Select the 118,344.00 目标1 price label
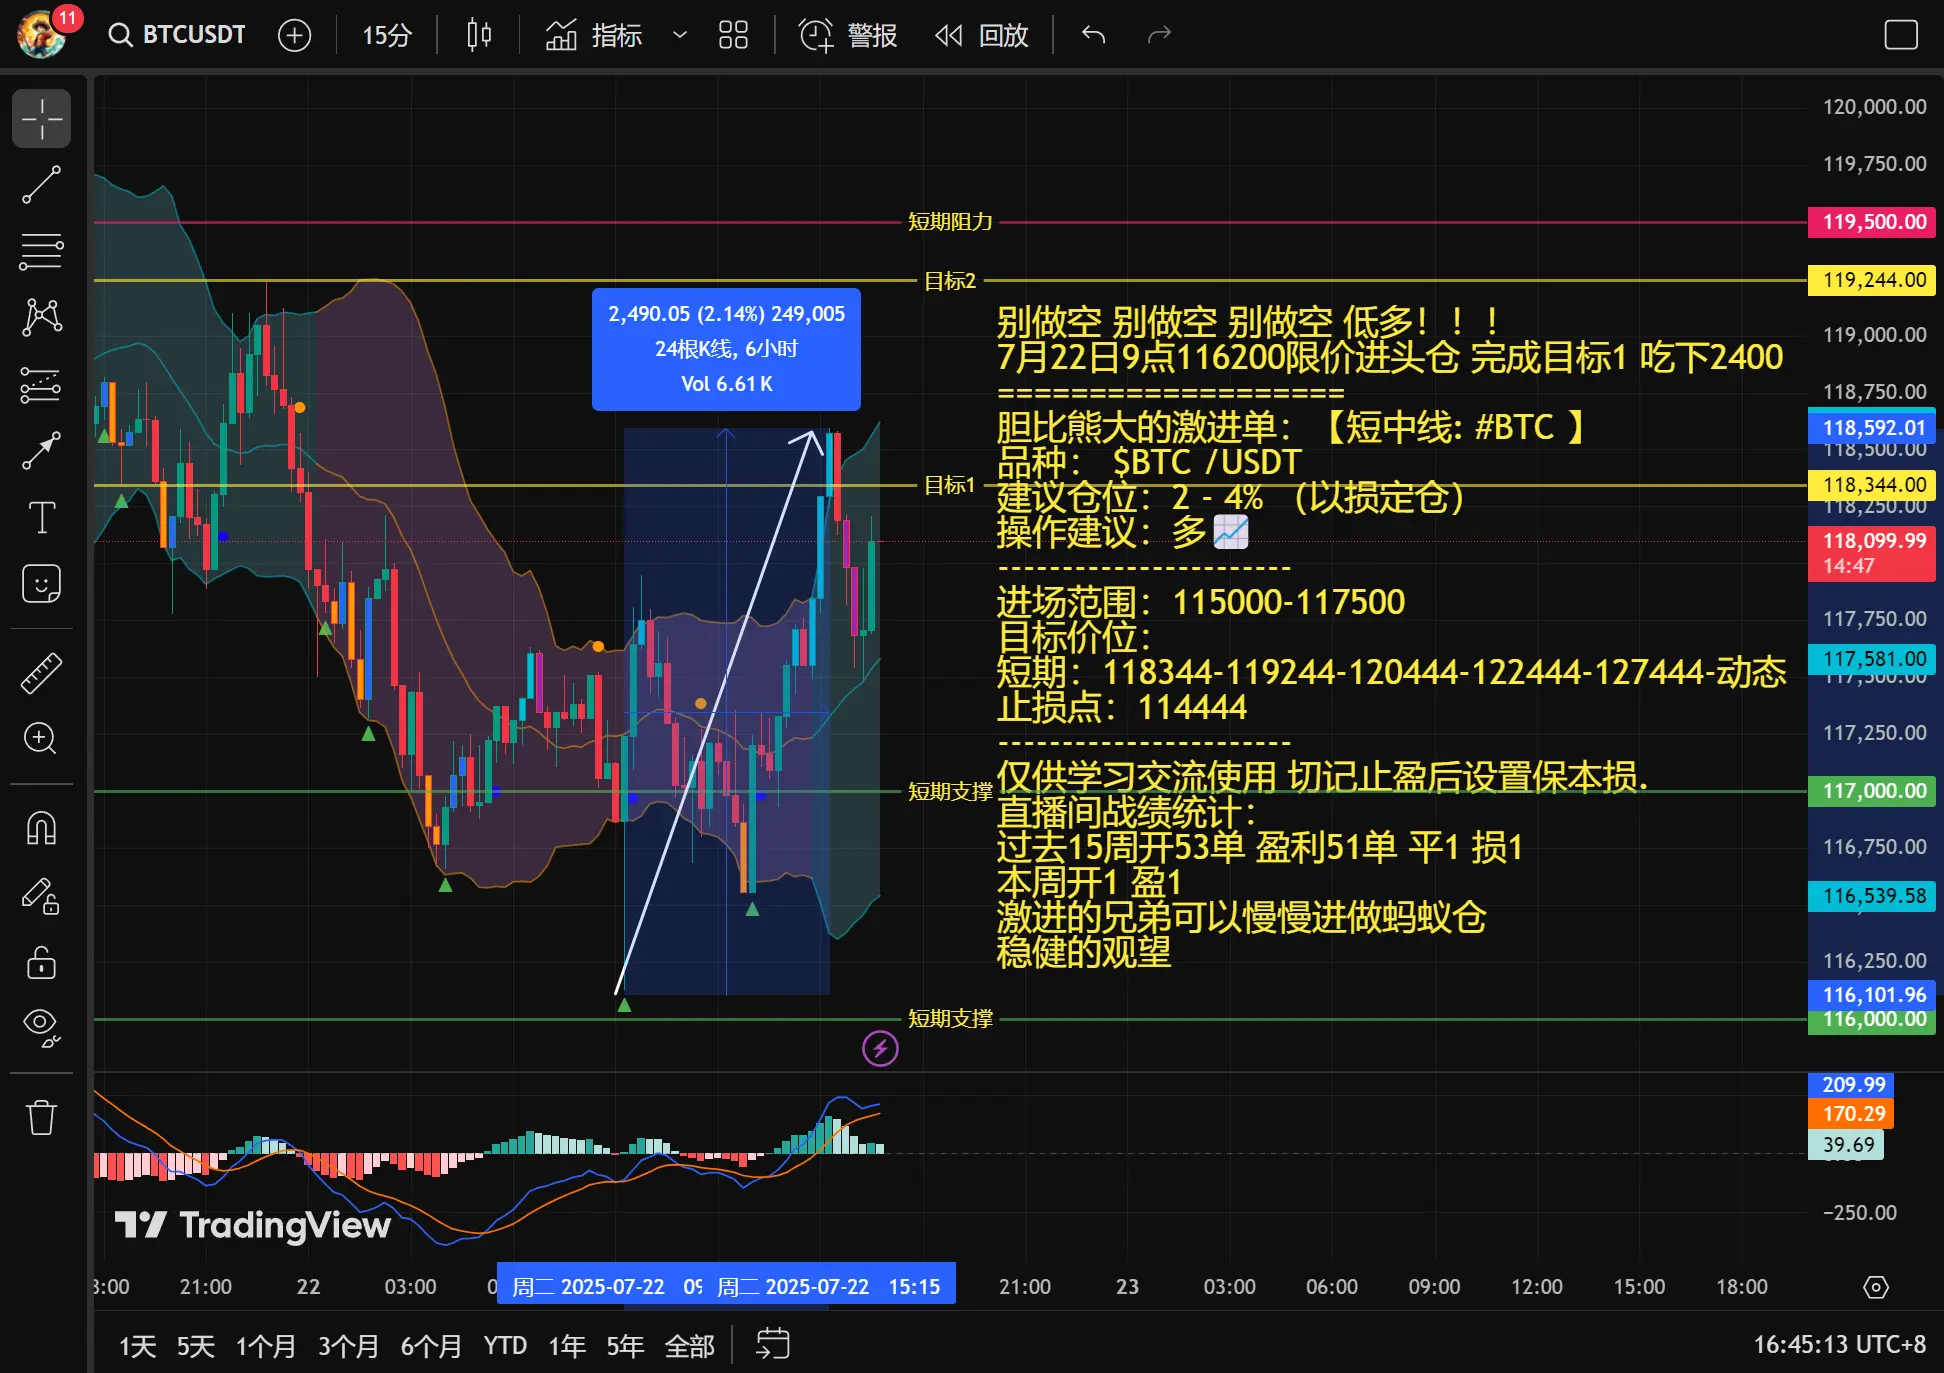This screenshot has height=1373, width=1944. tap(1872, 485)
